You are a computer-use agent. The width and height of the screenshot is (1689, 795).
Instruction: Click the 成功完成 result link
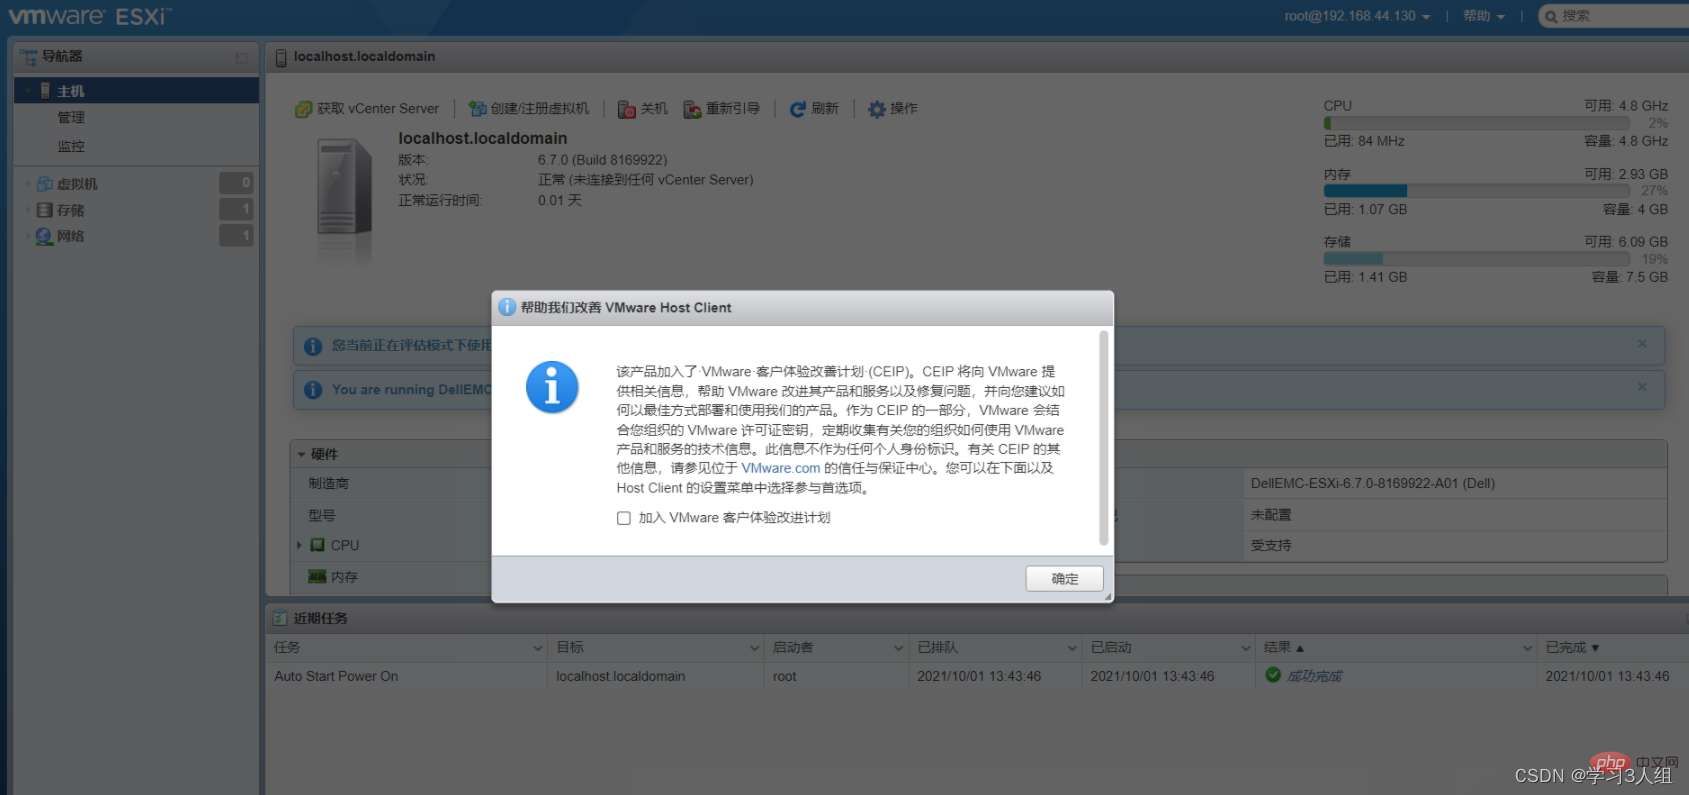(x=1314, y=677)
